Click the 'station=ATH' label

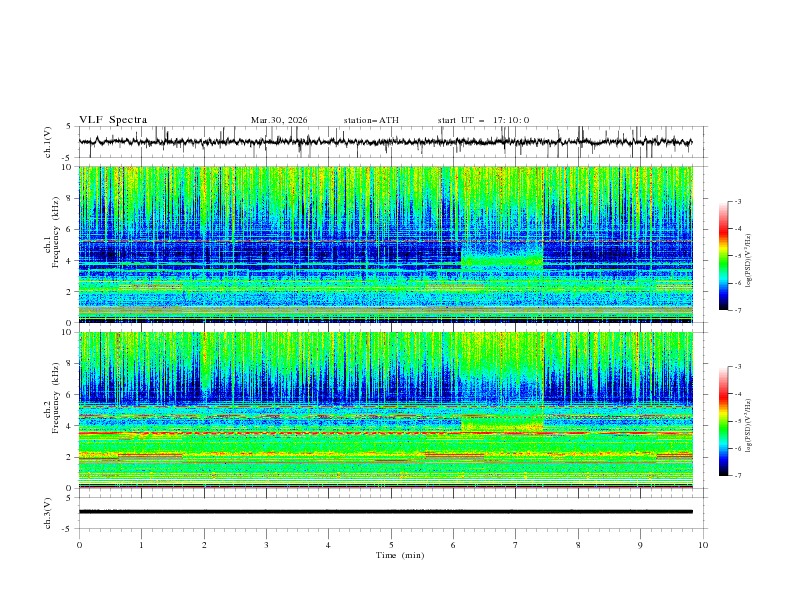pyautogui.click(x=371, y=120)
